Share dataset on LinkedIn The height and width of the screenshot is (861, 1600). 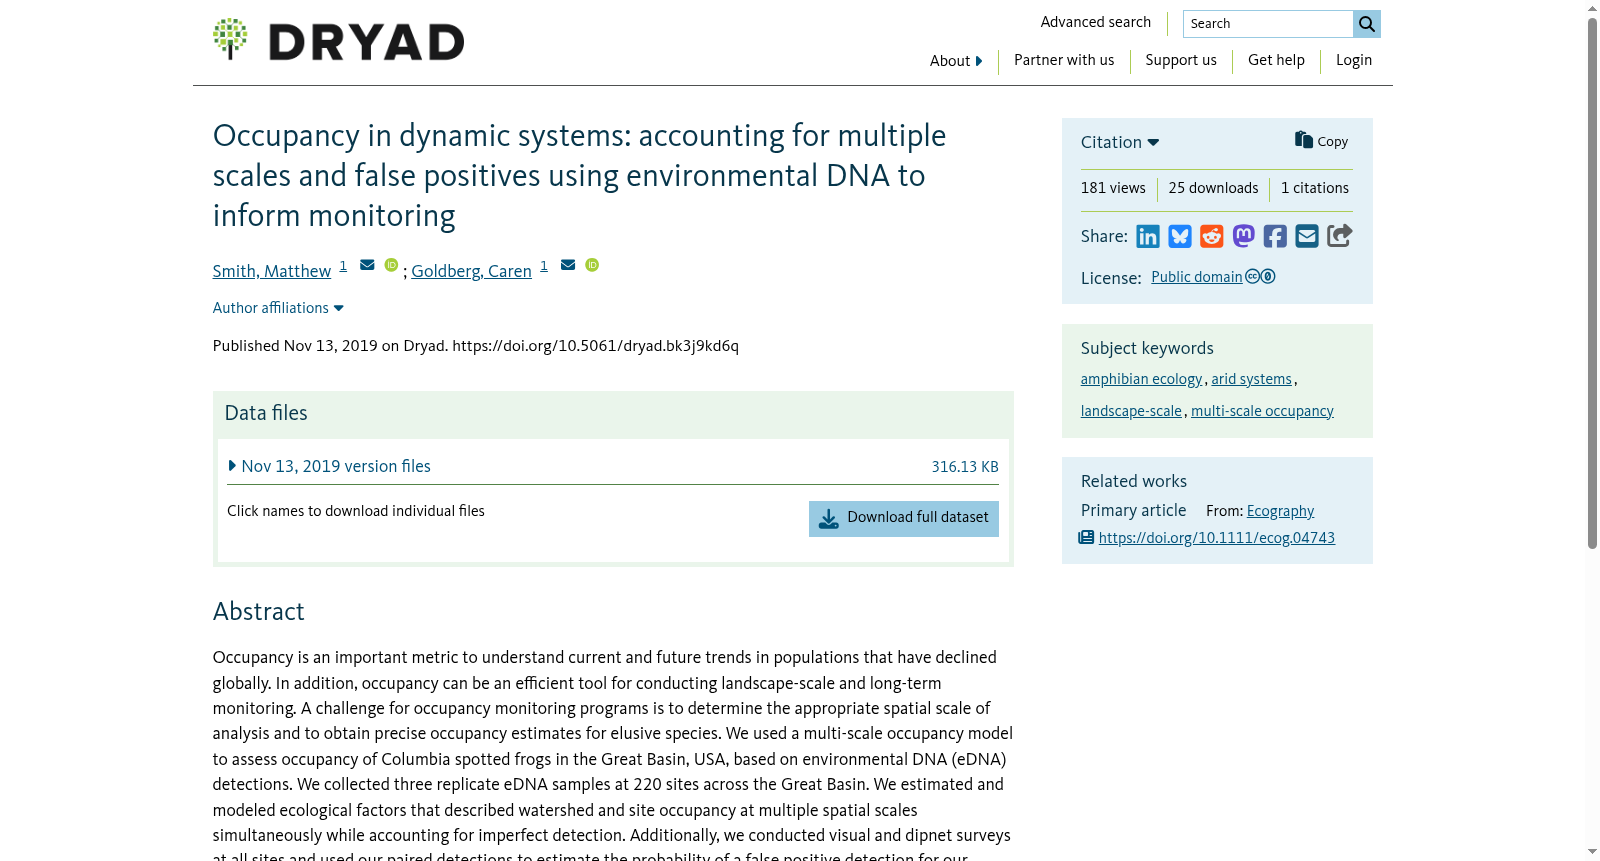pyautogui.click(x=1148, y=236)
